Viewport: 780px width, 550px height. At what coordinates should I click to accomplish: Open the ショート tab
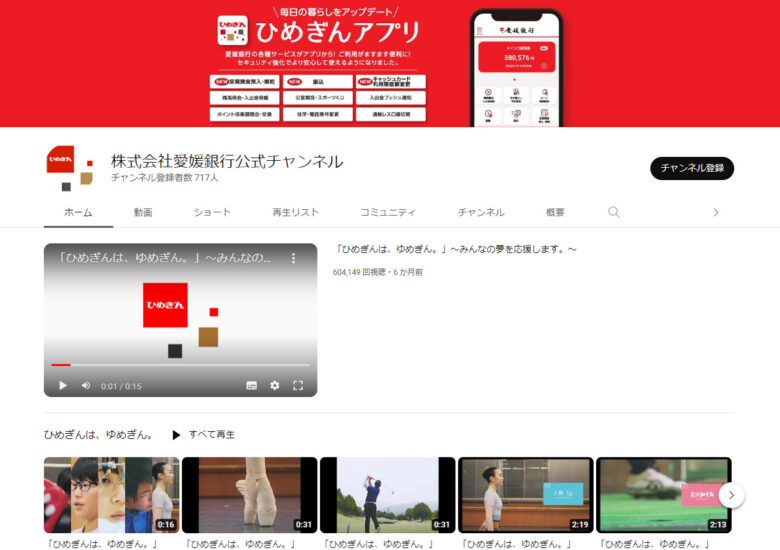212,212
